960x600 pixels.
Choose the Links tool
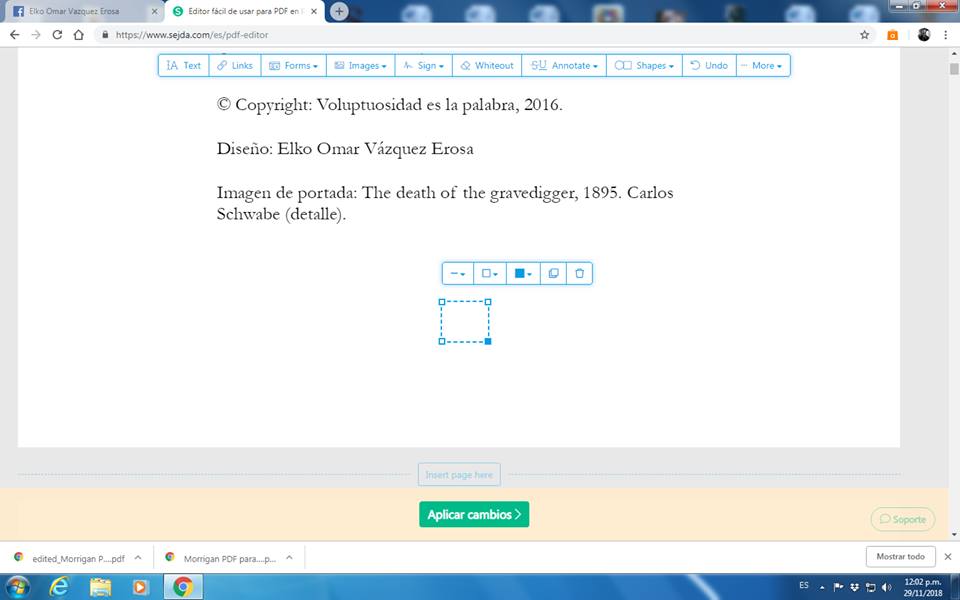(x=235, y=65)
